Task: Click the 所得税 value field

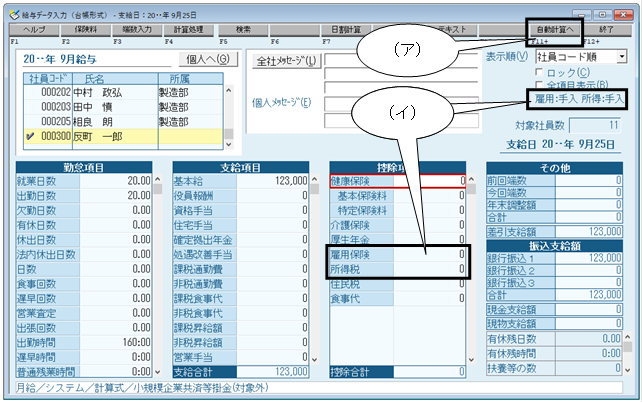Action: pos(430,269)
